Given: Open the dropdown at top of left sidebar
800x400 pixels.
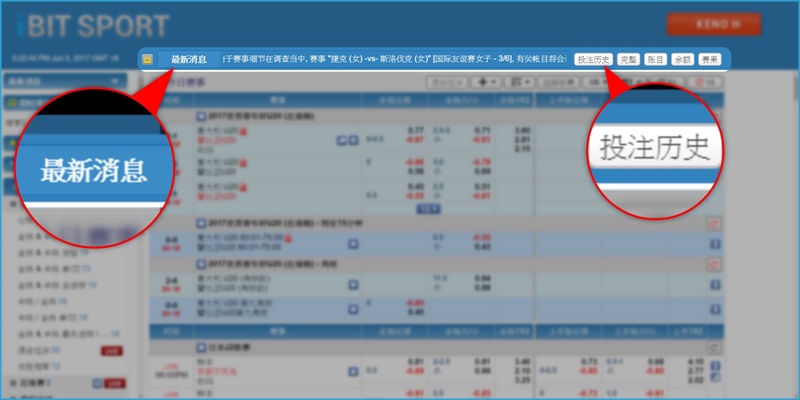Looking at the screenshot, I should [x=65, y=81].
